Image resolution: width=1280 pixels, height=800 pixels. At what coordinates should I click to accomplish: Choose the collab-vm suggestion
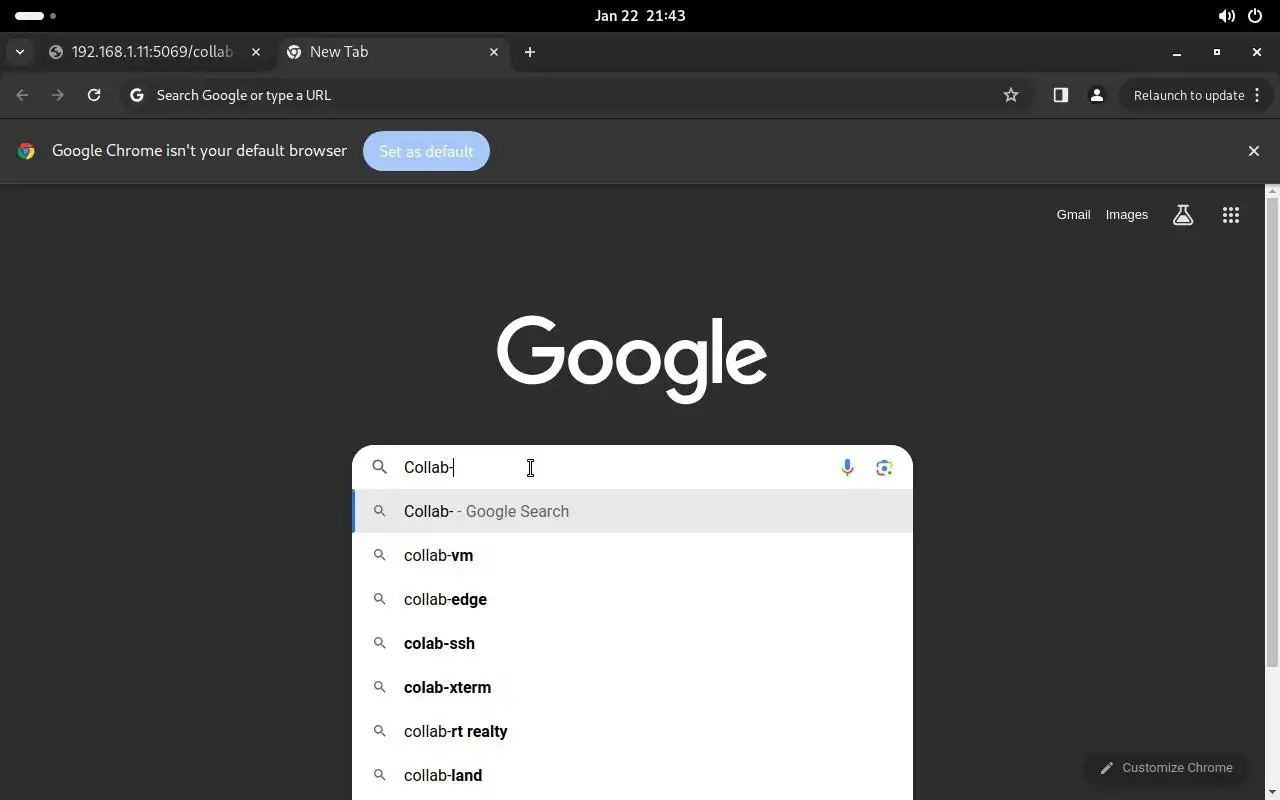(633, 555)
